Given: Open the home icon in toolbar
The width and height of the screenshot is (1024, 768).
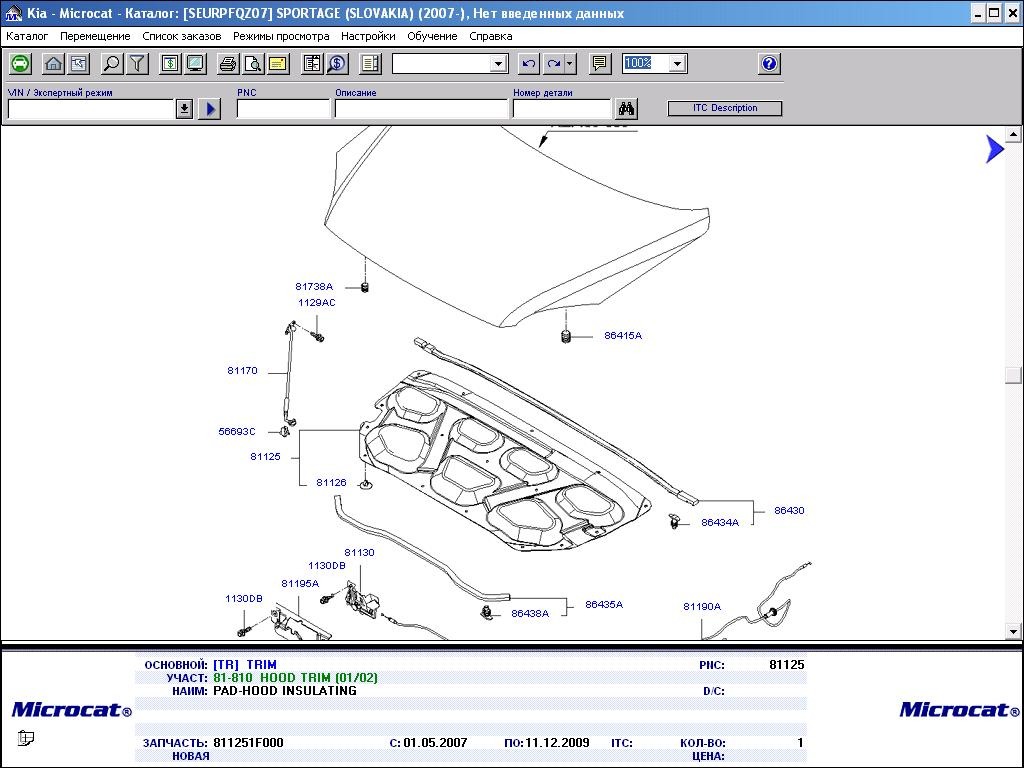Looking at the screenshot, I should point(54,63).
